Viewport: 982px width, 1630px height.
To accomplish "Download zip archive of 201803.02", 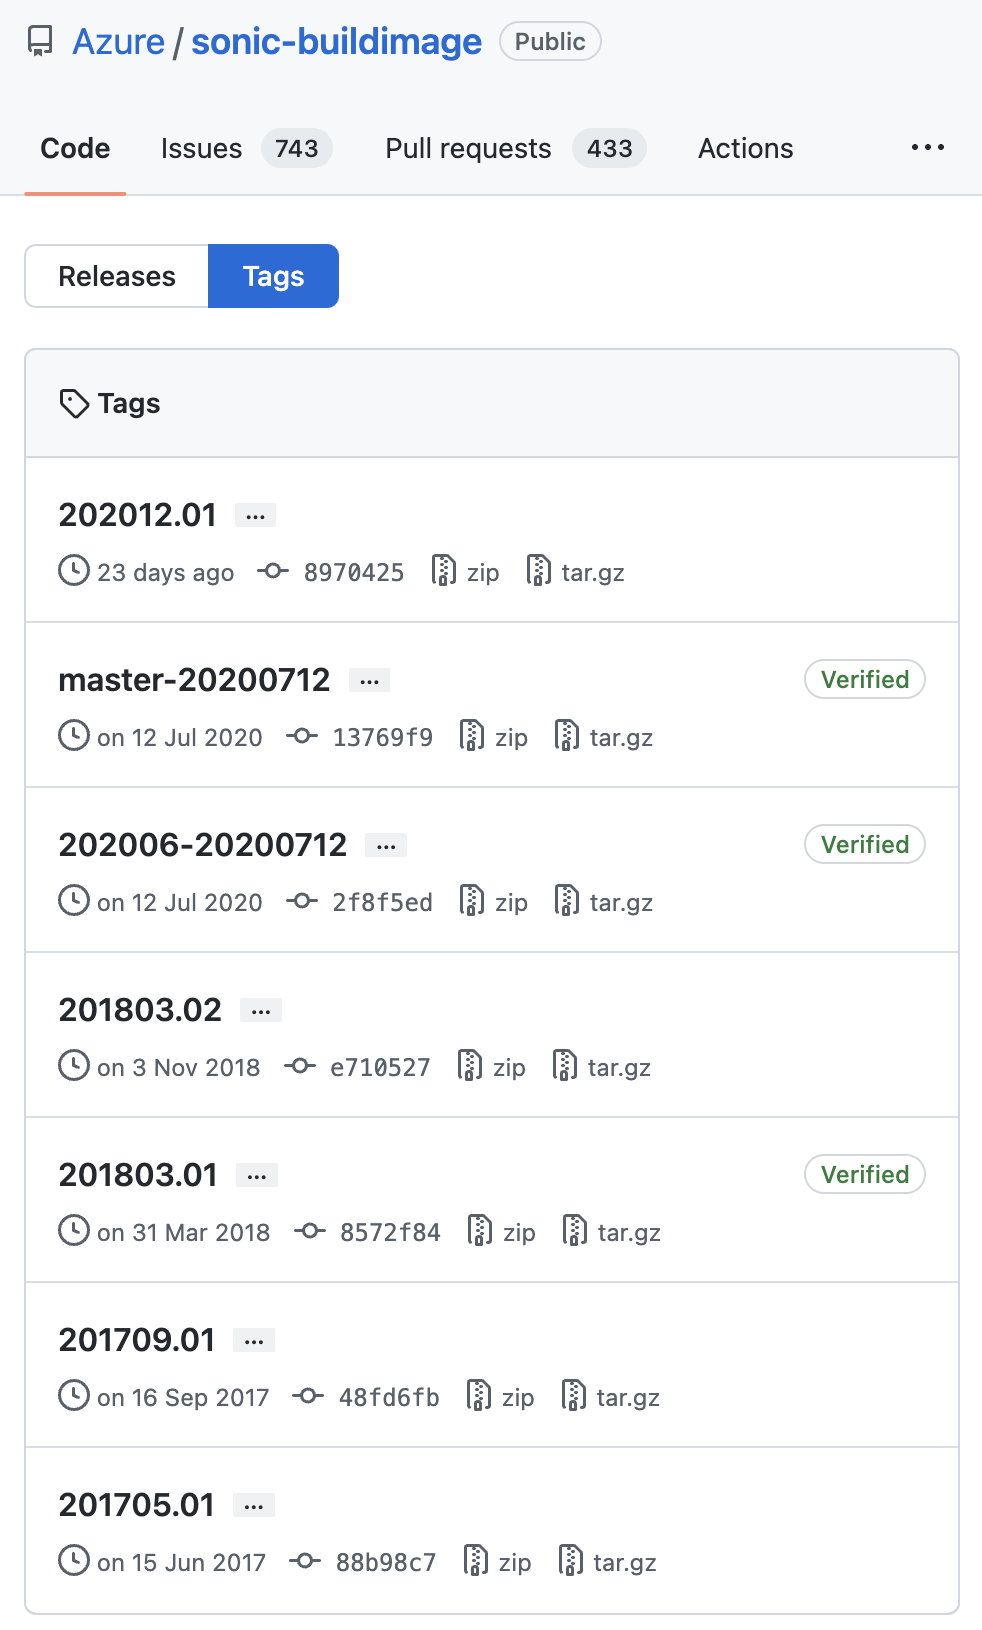I will point(491,1067).
